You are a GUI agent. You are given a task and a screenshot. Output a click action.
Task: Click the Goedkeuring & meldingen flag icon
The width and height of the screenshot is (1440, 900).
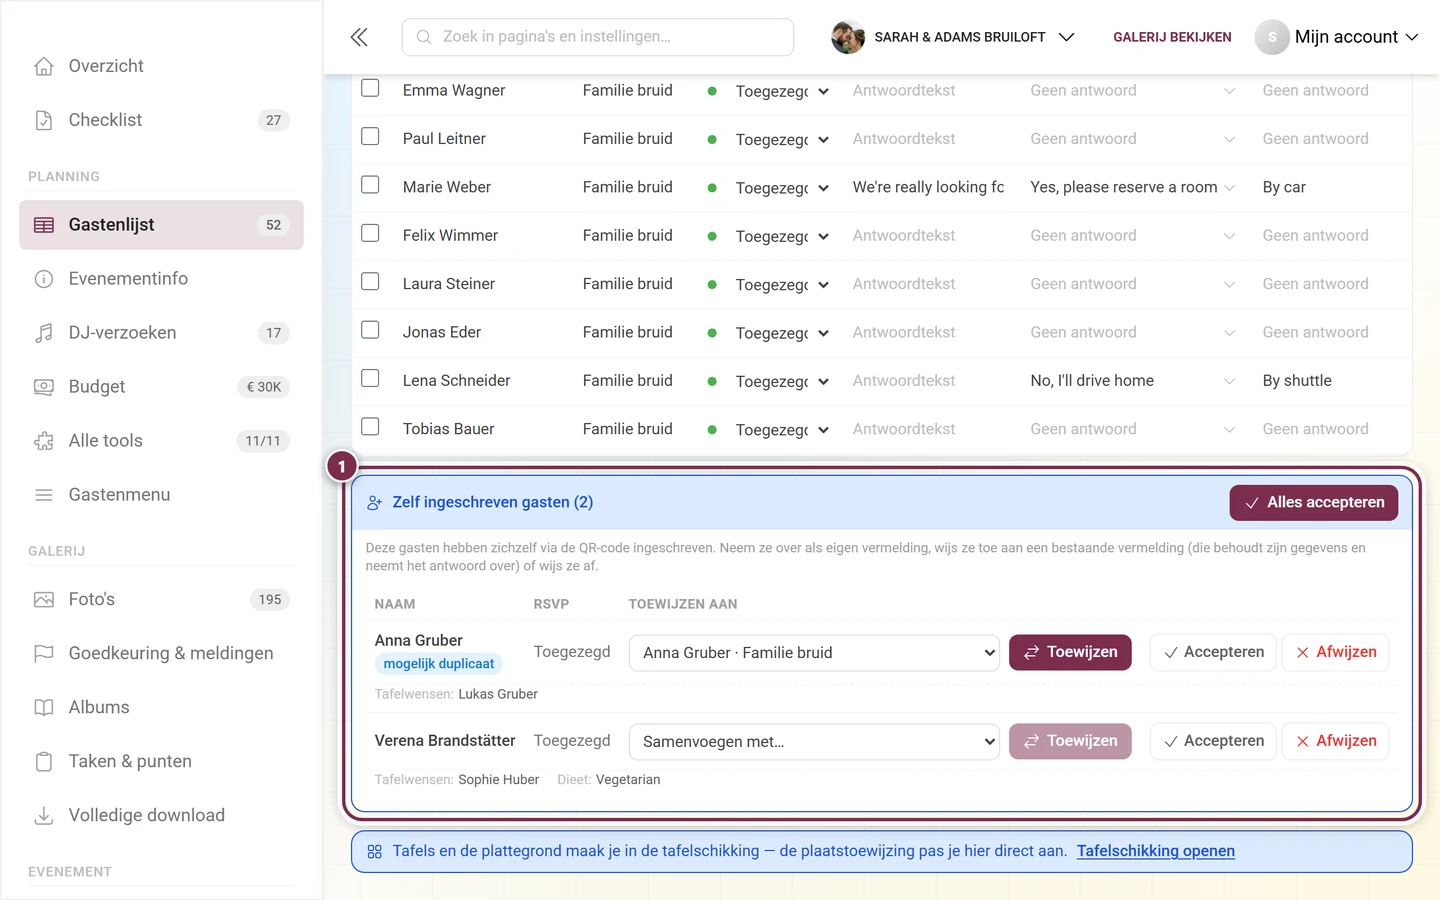coord(44,654)
